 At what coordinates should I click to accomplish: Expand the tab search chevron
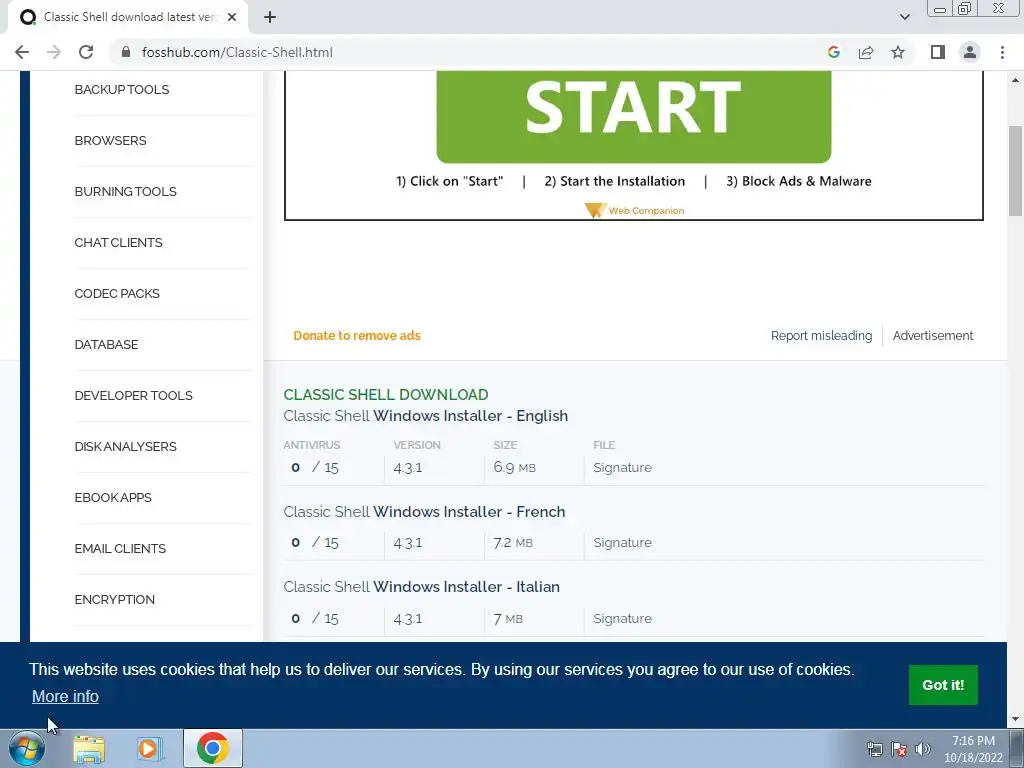pos(904,18)
